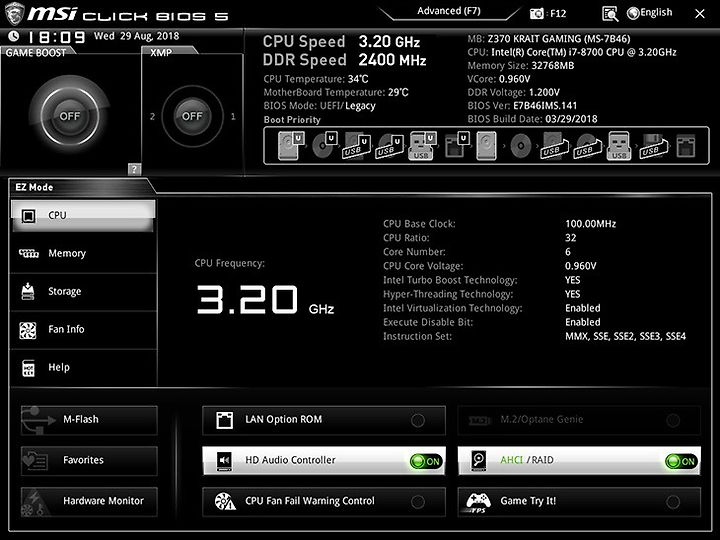Click the Fan Info fan icon
This screenshot has height=540, width=720.
point(28,330)
